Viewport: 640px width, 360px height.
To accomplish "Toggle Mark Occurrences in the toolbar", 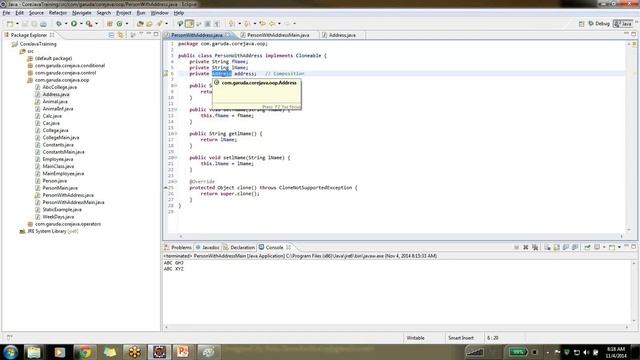I will pyautogui.click(x=189, y=24).
